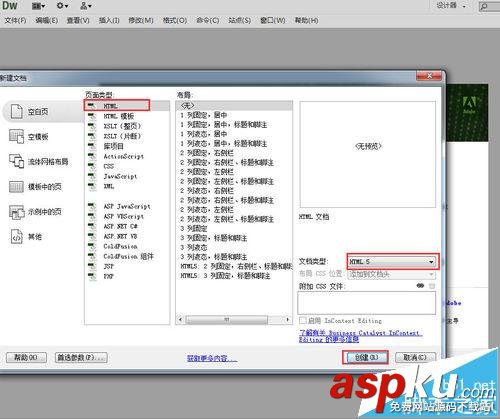Open the layout menu icon in the Dreamweaver toolbar
The height and width of the screenshot is (419, 500).
pyautogui.click(x=39, y=6)
